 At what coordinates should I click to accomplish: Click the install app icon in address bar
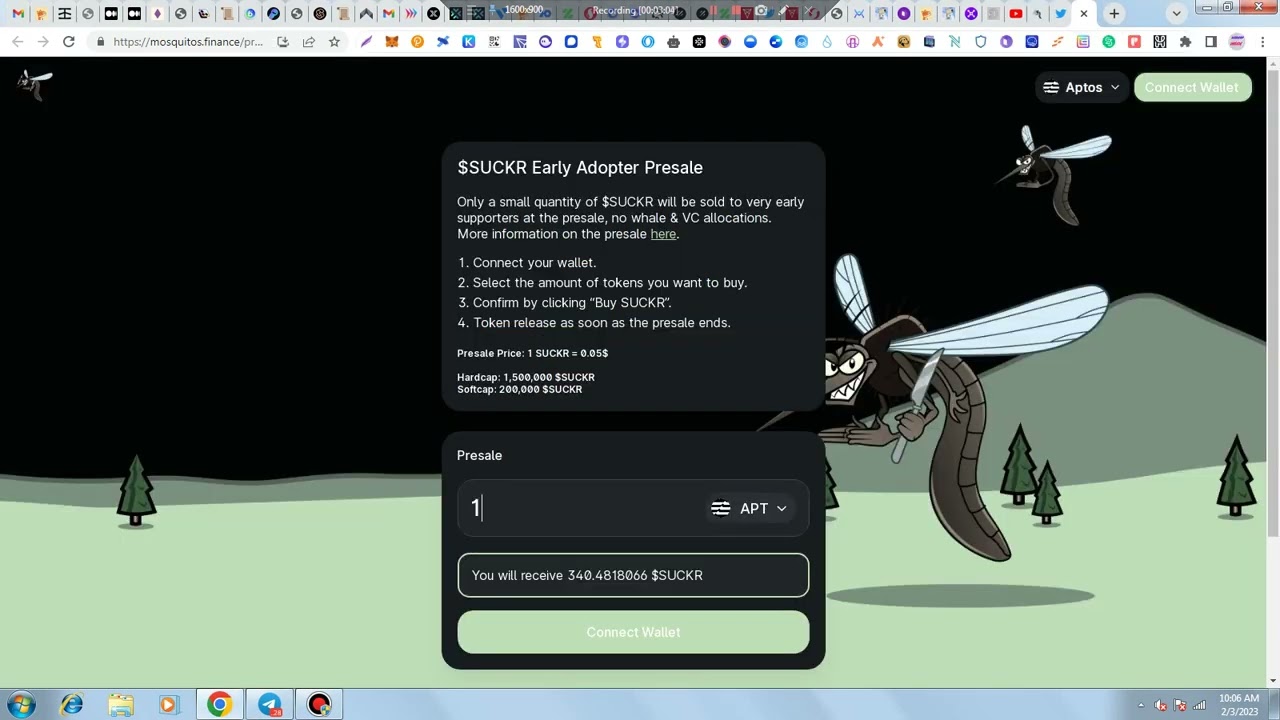[x=283, y=42]
